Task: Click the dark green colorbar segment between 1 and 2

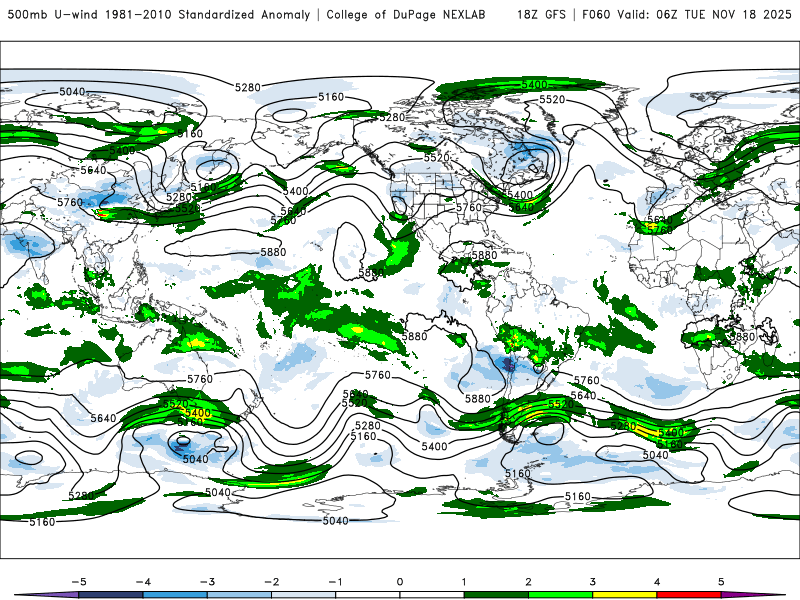Action: click(x=496, y=595)
